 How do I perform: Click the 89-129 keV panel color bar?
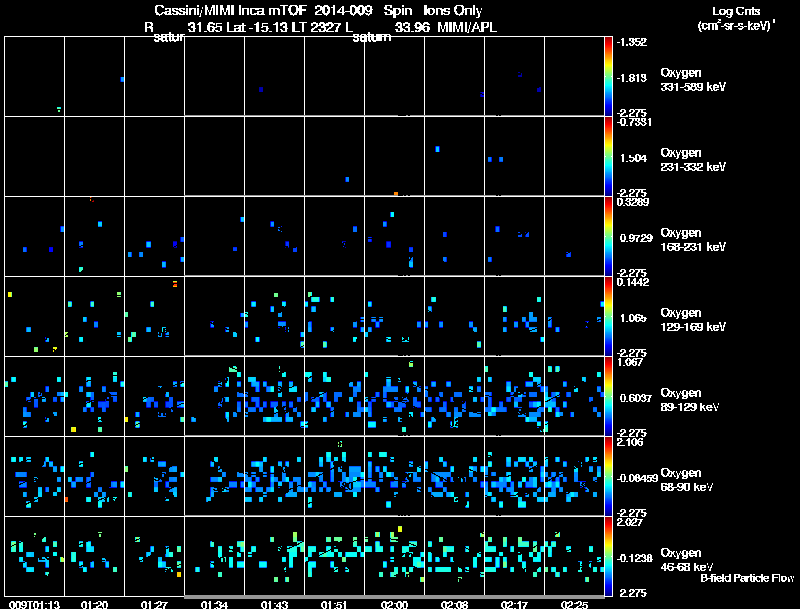608,396
